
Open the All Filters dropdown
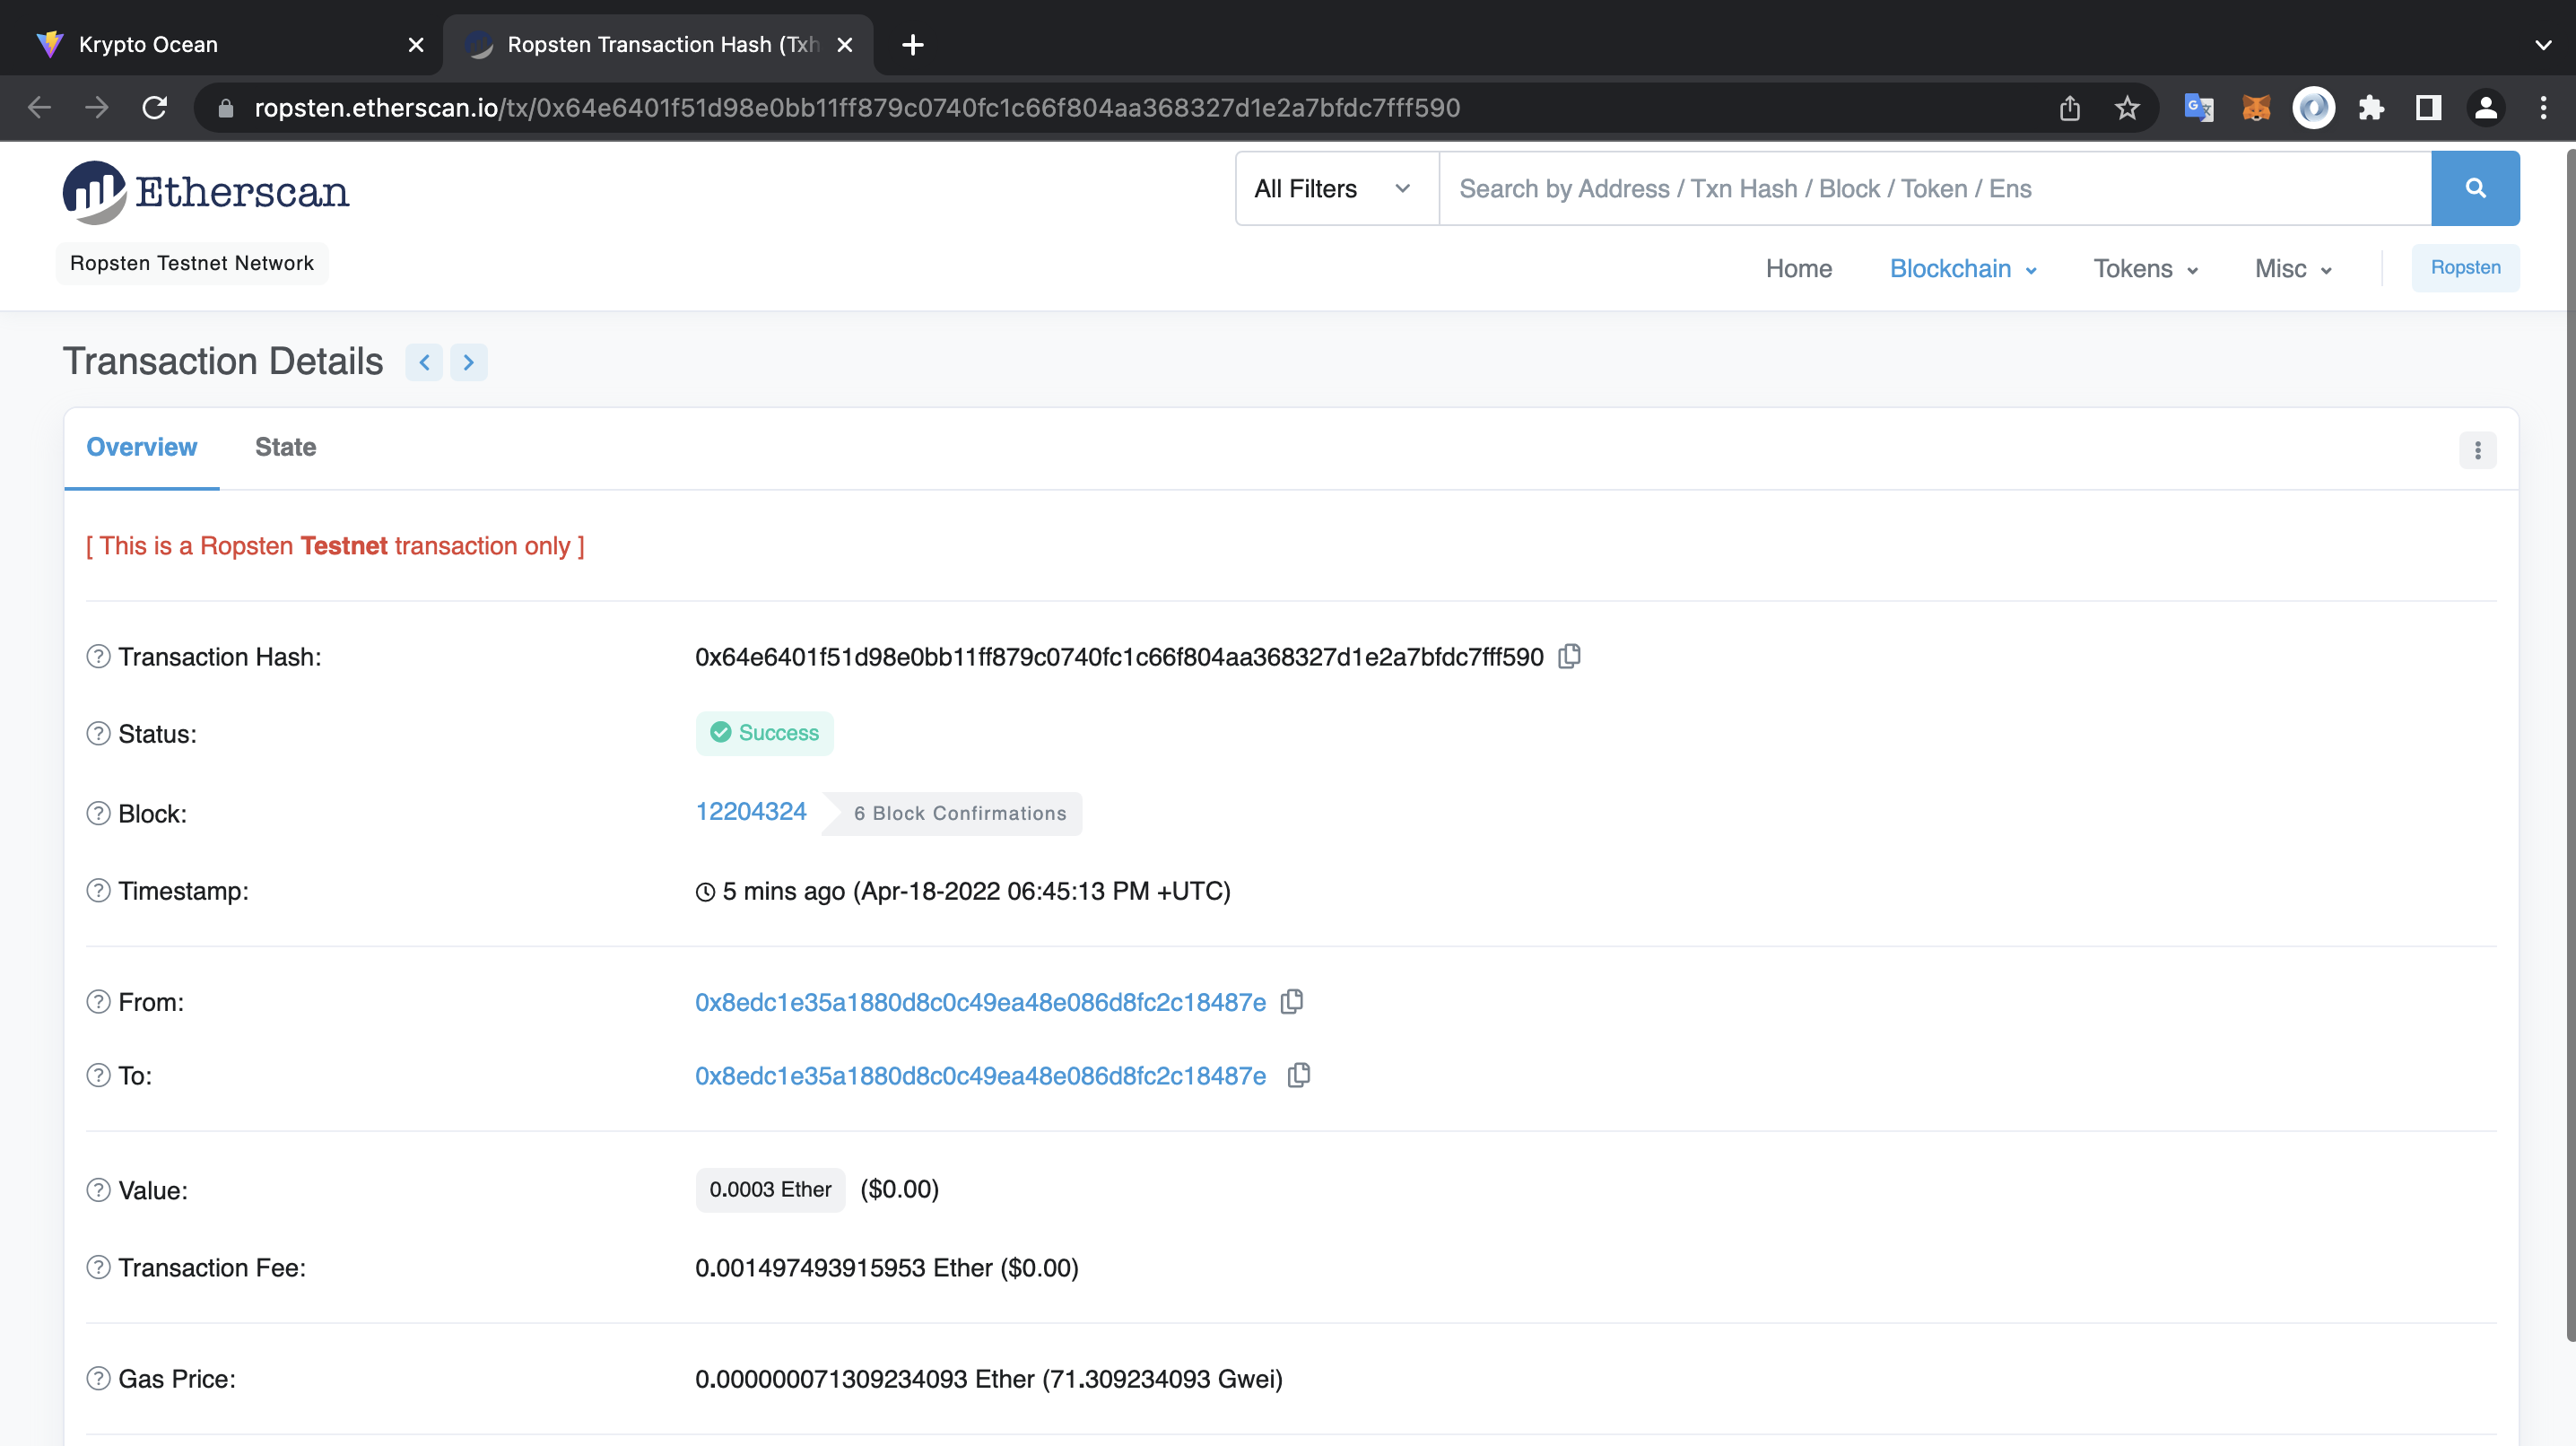click(1333, 188)
